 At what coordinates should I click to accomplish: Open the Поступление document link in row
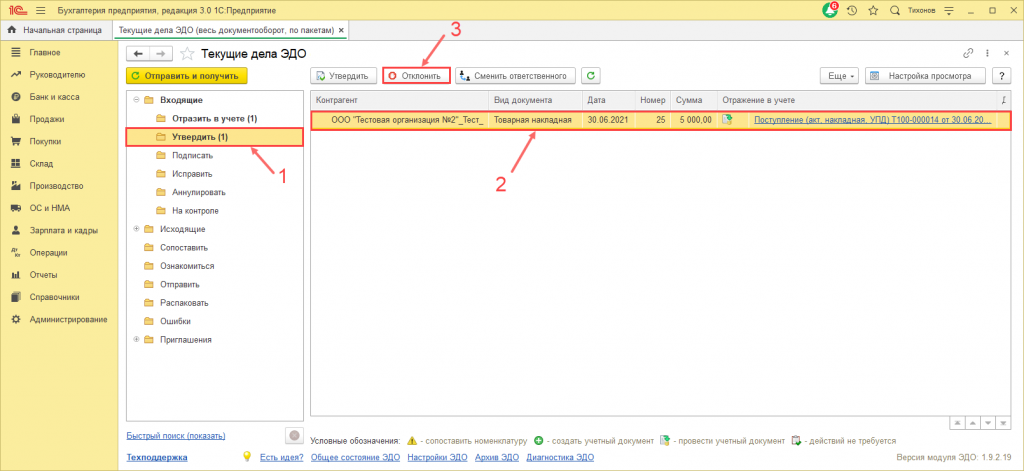coord(872,120)
